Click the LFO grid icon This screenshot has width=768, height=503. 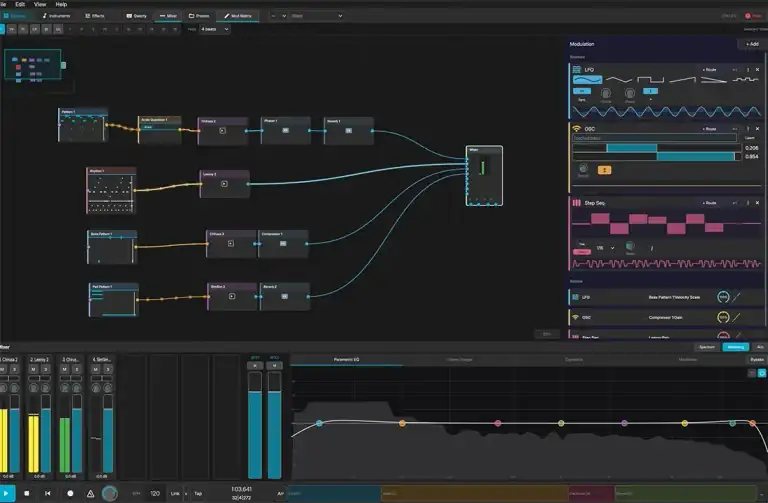[576, 70]
